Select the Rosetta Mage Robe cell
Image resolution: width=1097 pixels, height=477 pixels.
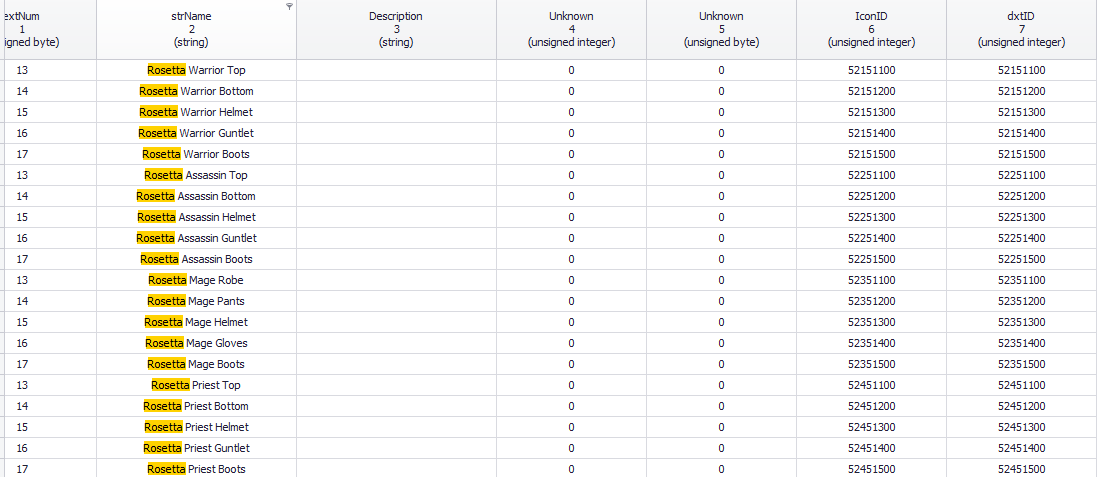point(196,280)
